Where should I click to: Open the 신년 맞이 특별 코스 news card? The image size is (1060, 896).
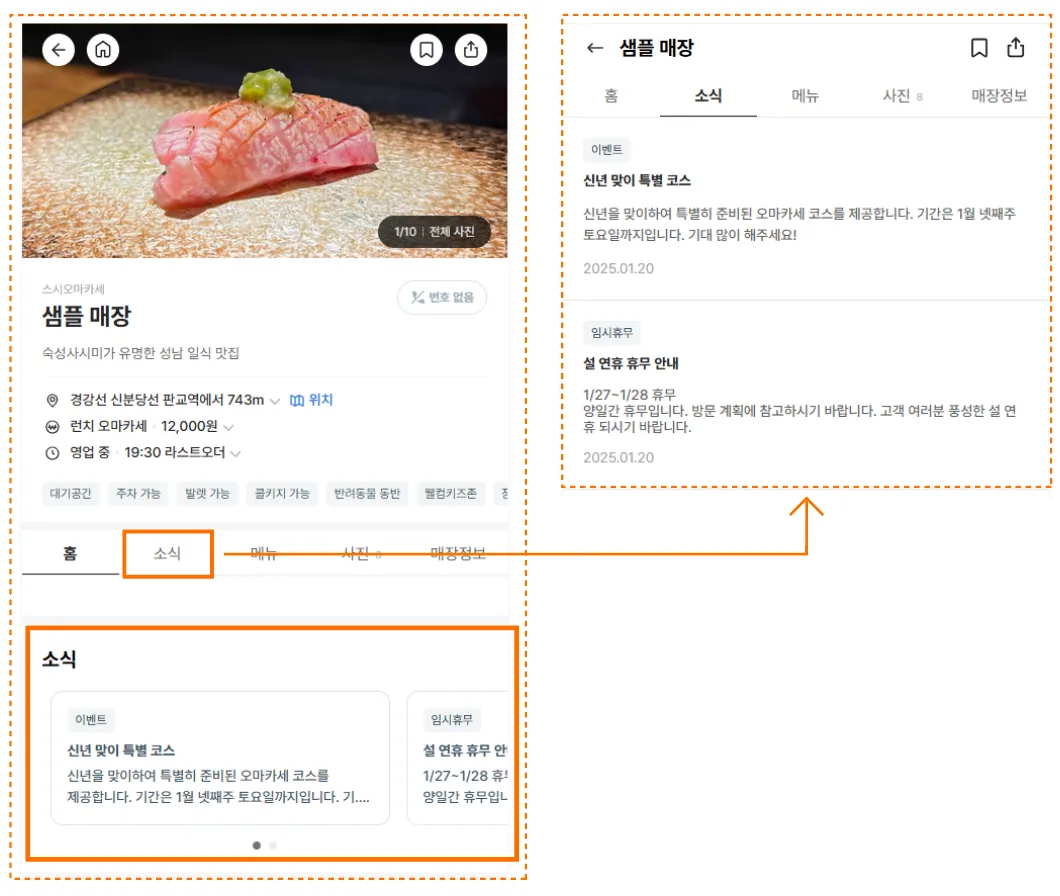tap(220, 758)
